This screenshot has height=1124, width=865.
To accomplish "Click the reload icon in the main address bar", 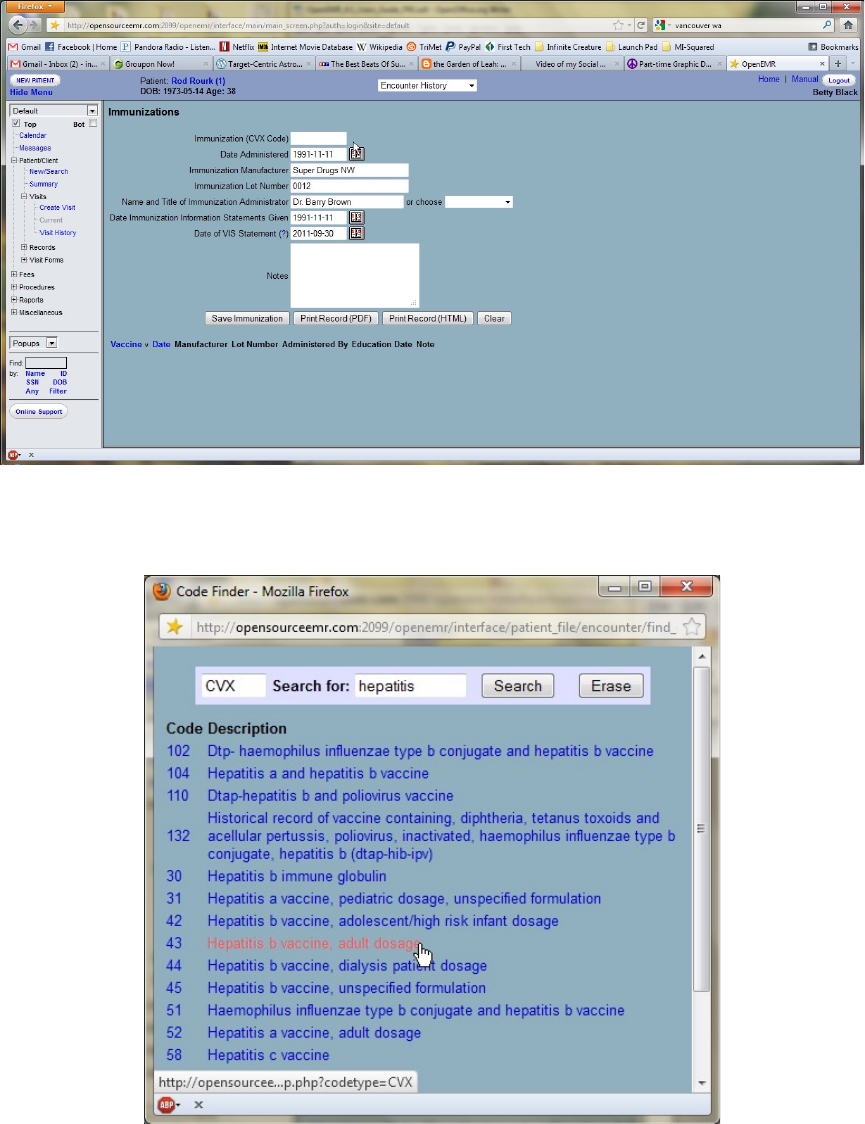I will (641, 25).
